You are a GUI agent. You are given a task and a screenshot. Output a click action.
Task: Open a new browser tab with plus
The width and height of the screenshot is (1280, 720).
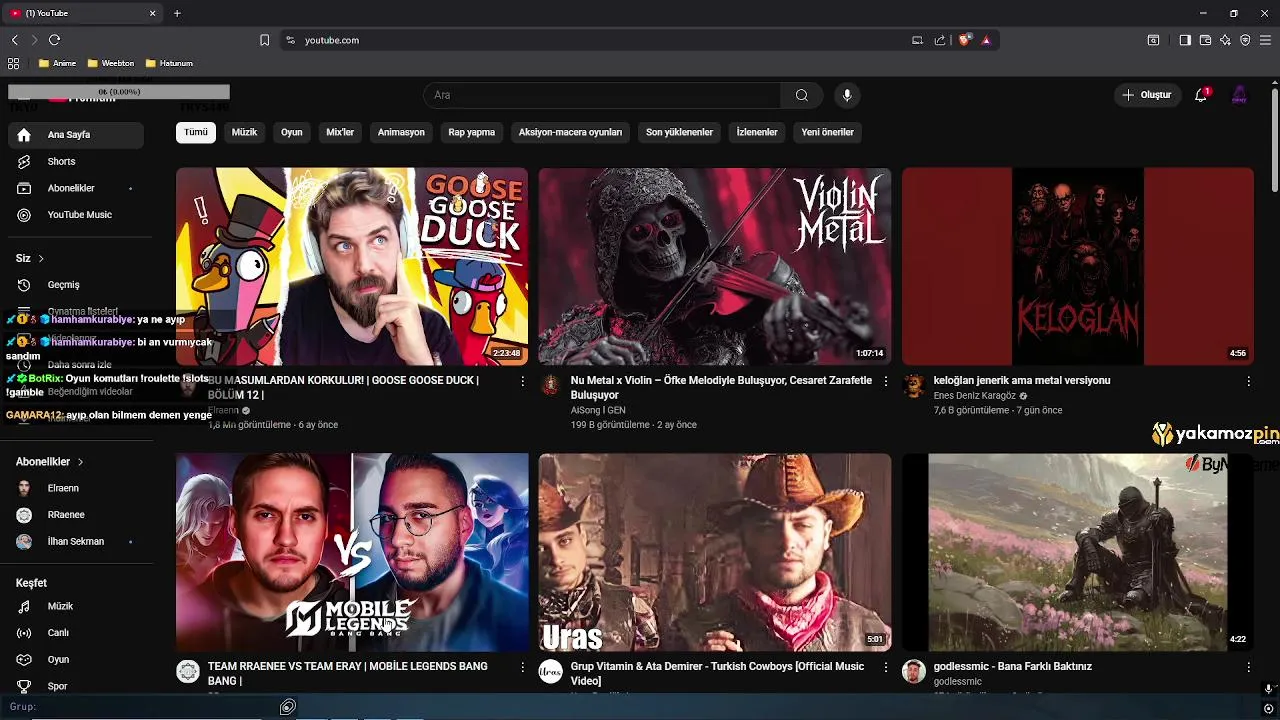point(177,13)
